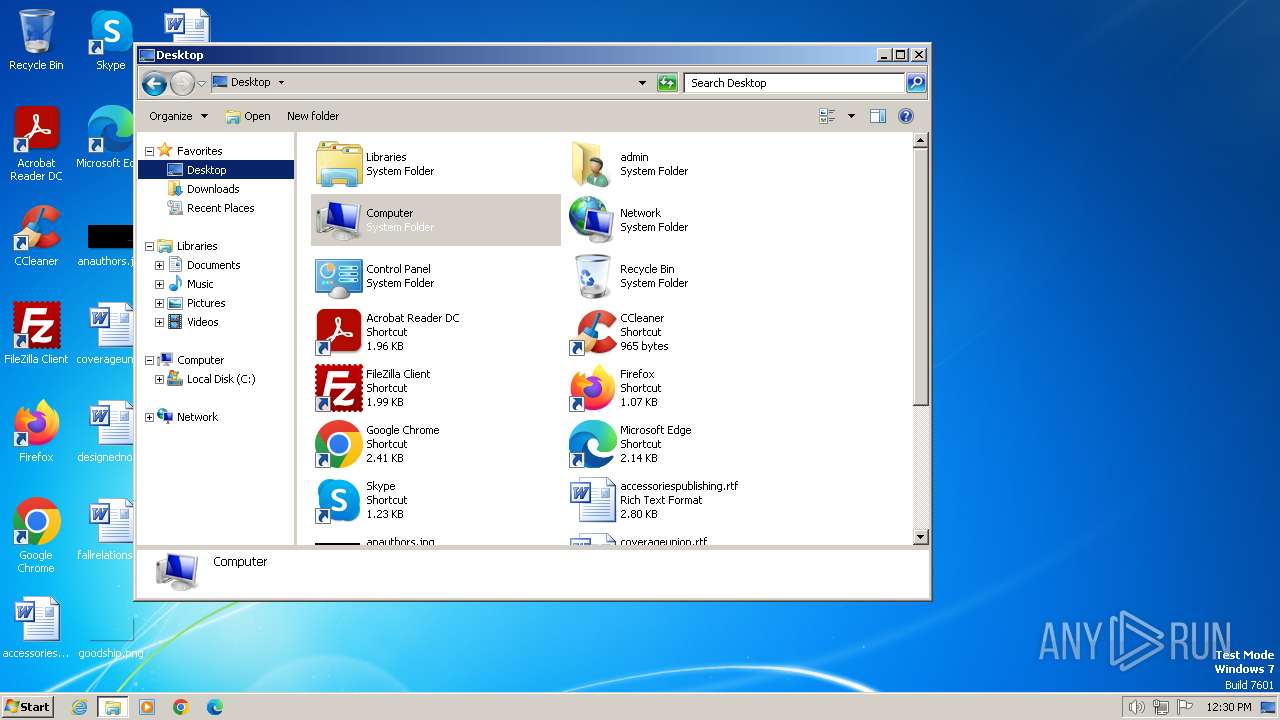
Task: Expand Local Disk (C:) node
Action: point(159,379)
